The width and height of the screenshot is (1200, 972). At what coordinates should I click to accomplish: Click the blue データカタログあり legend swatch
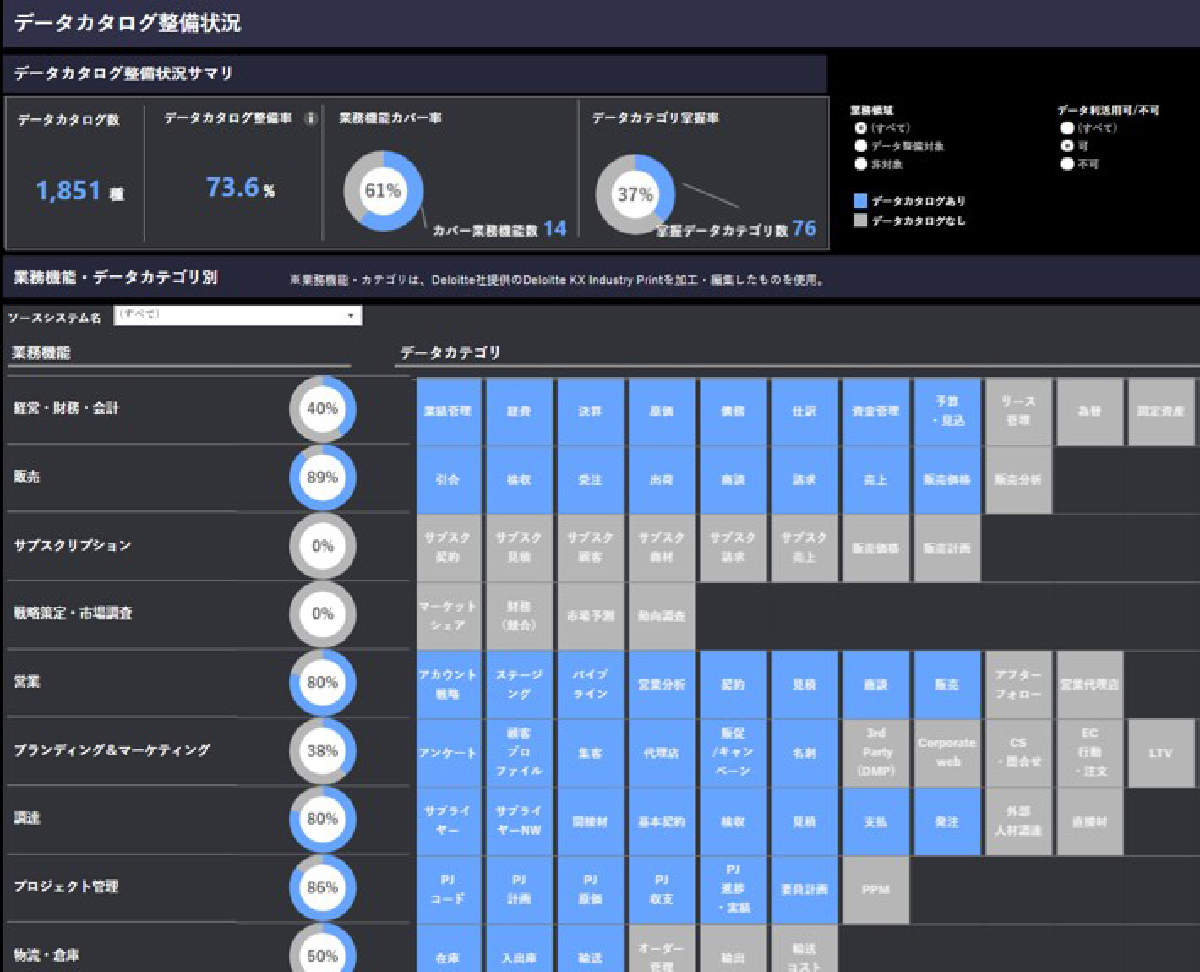tap(860, 201)
